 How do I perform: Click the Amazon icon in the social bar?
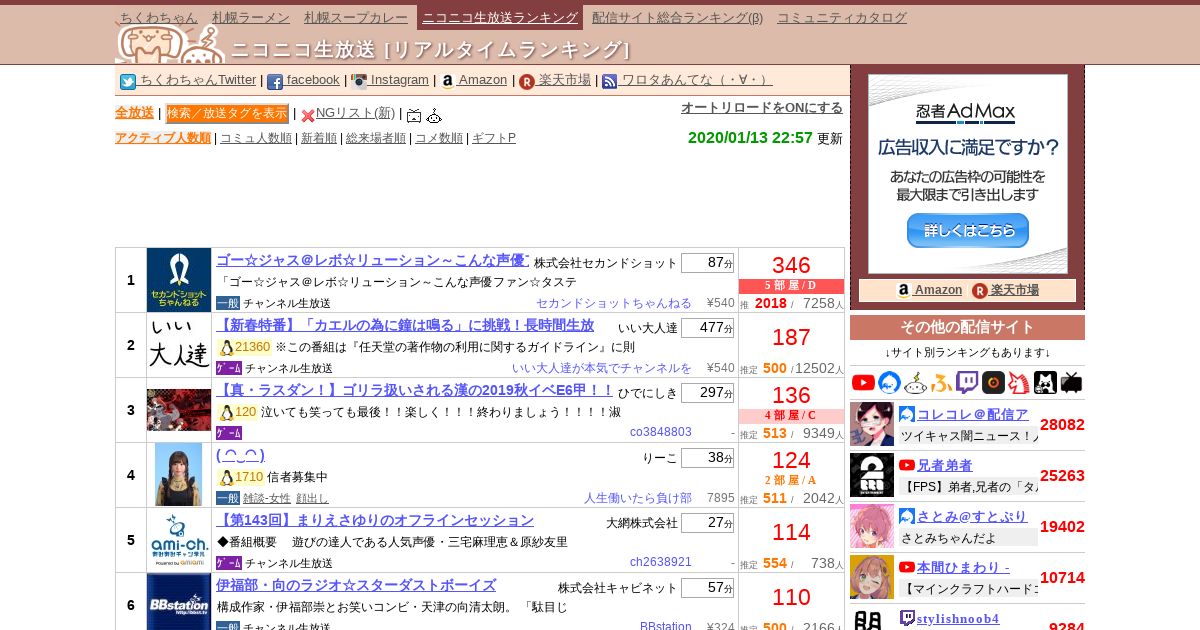447,82
